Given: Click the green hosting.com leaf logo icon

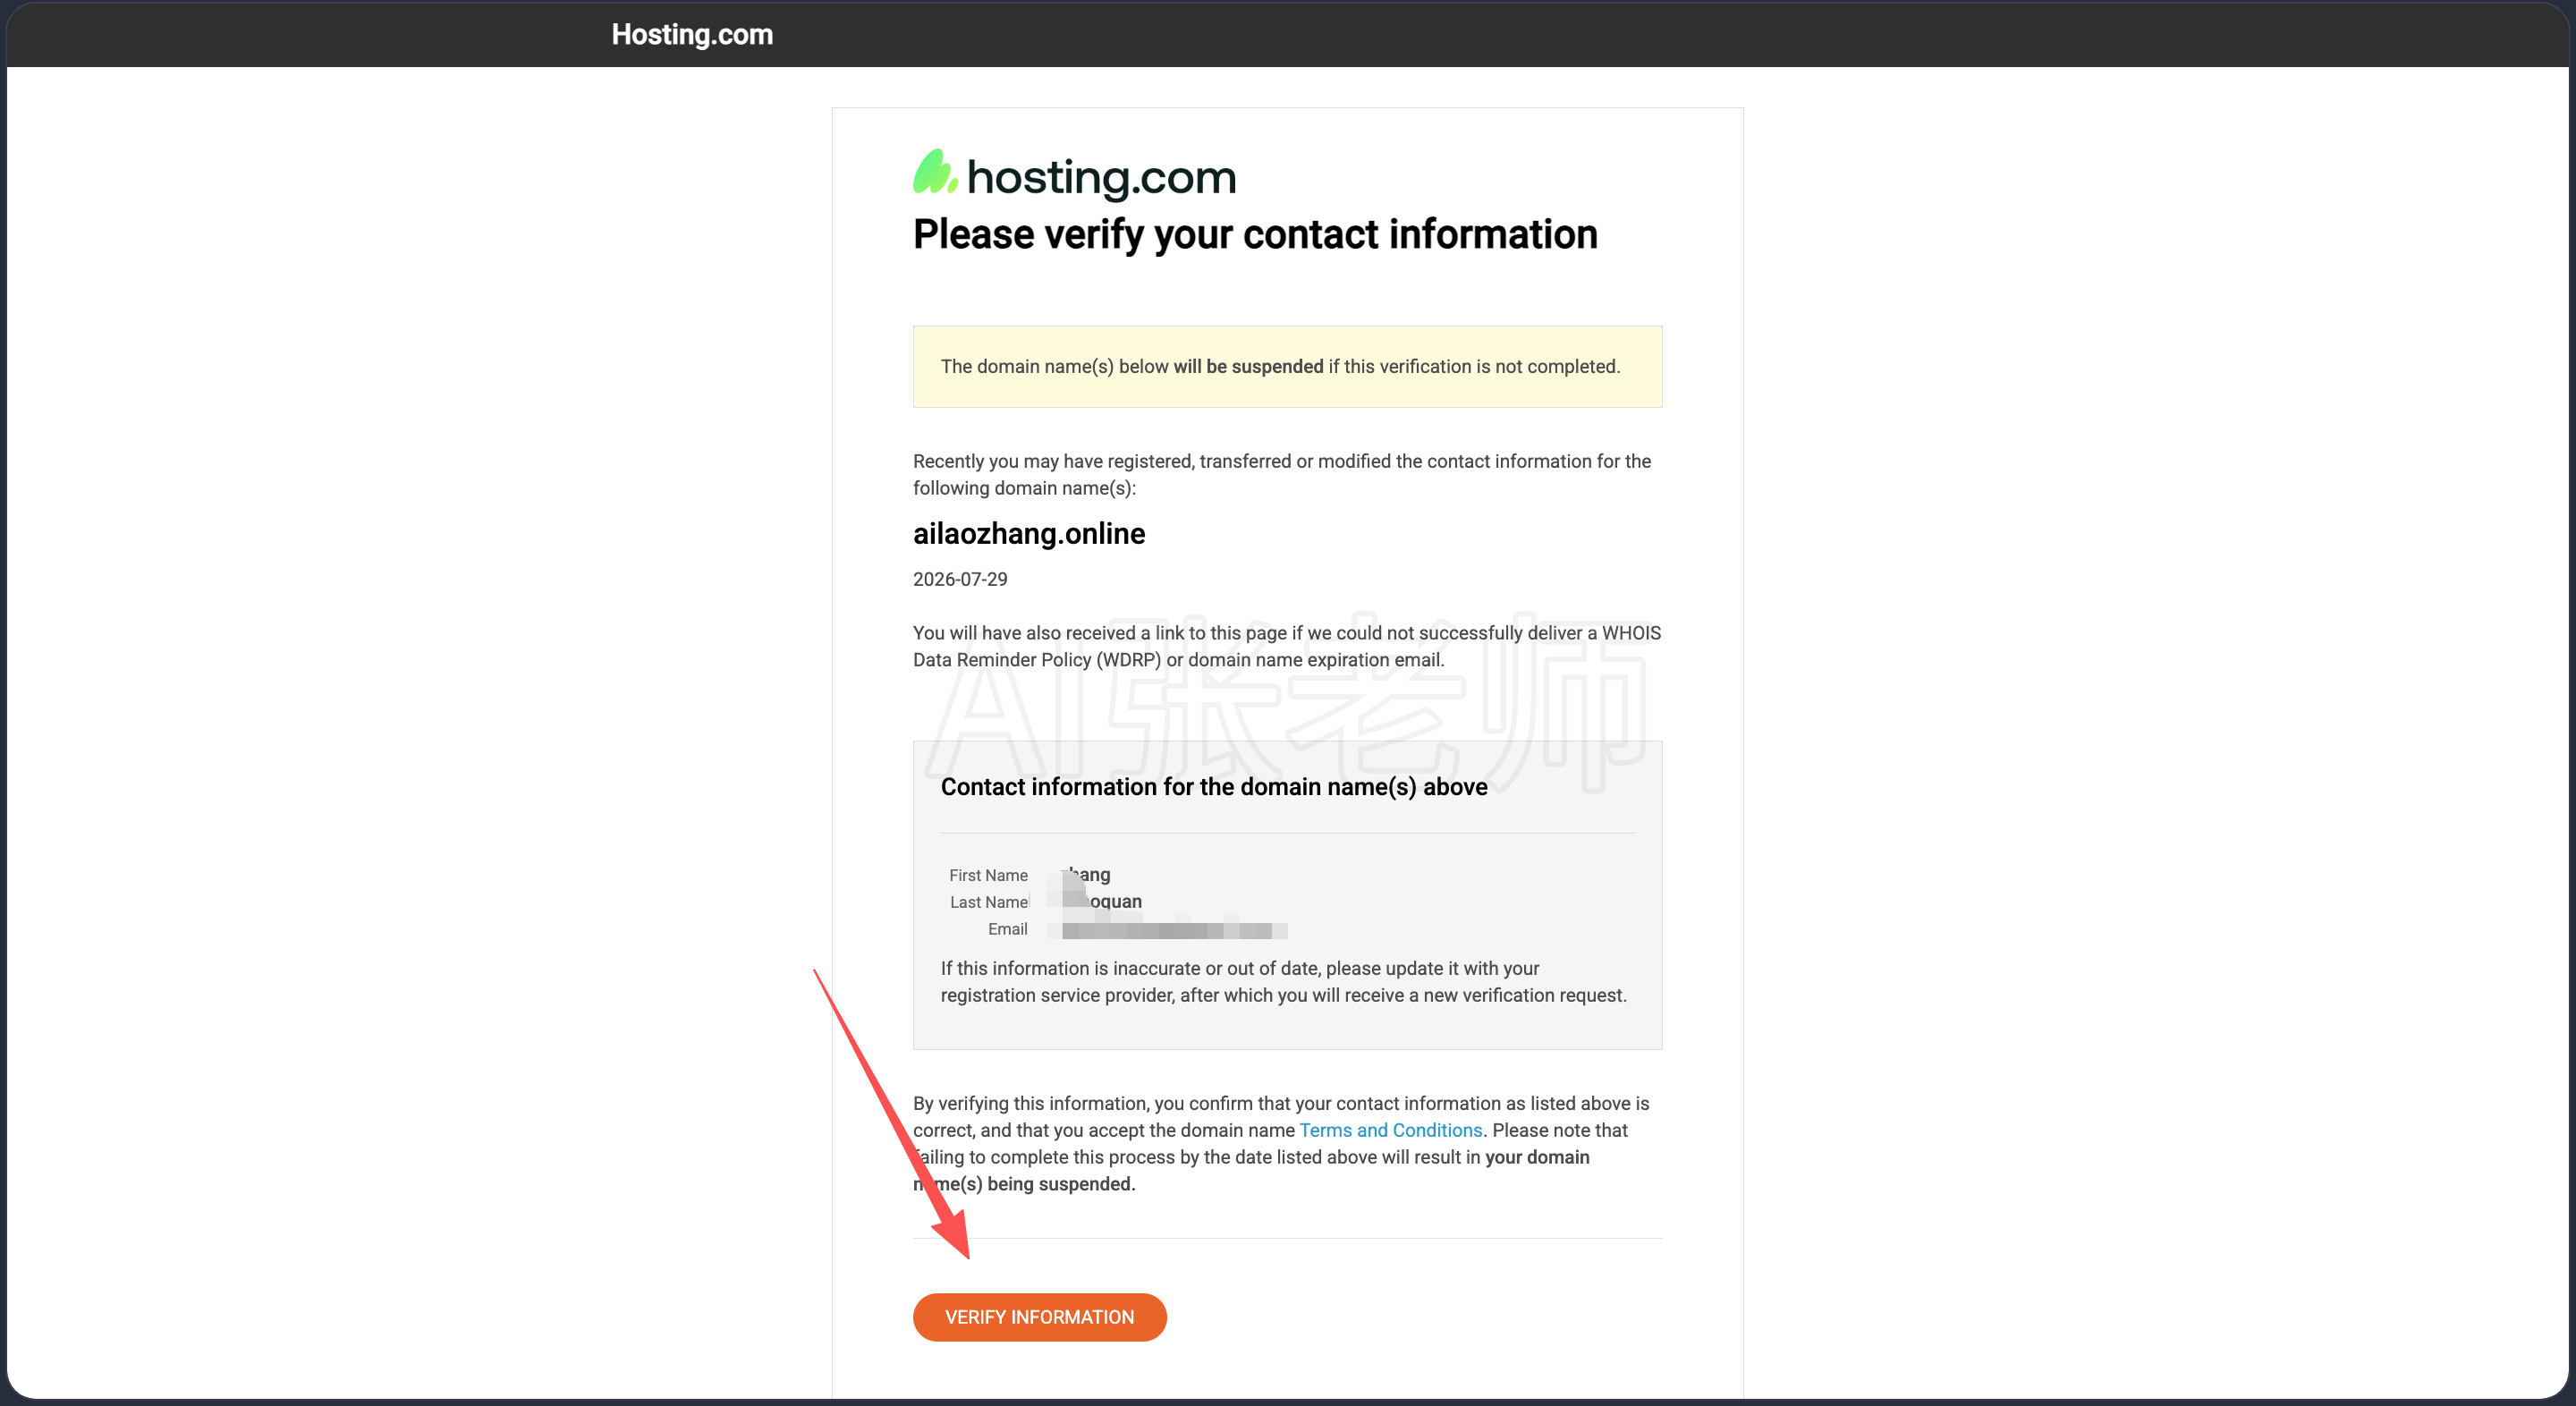Looking at the screenshot, I should [935, 172].
